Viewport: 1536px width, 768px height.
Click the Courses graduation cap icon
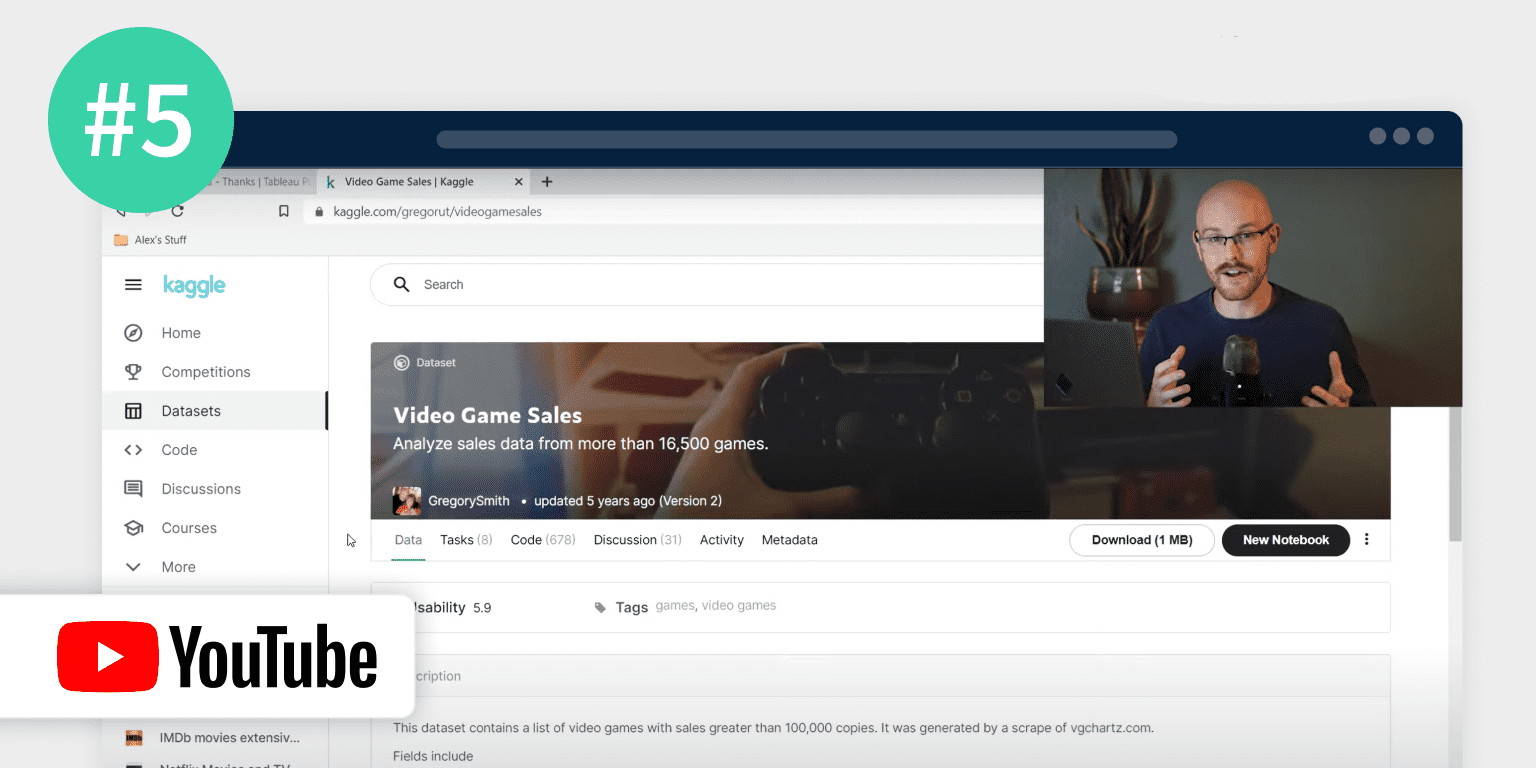[x=133, y=528]
